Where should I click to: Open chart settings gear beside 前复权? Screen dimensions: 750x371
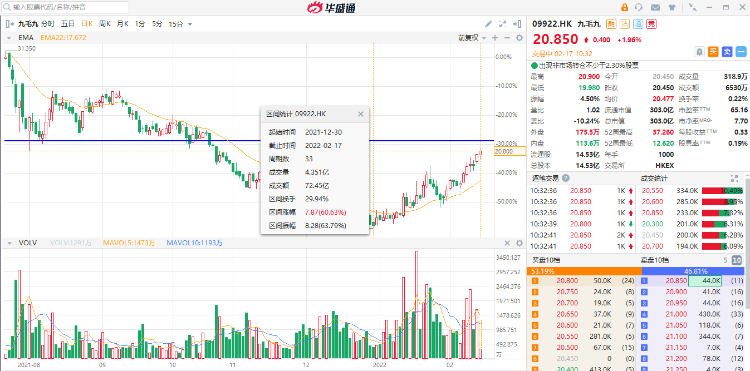[519, 38]
